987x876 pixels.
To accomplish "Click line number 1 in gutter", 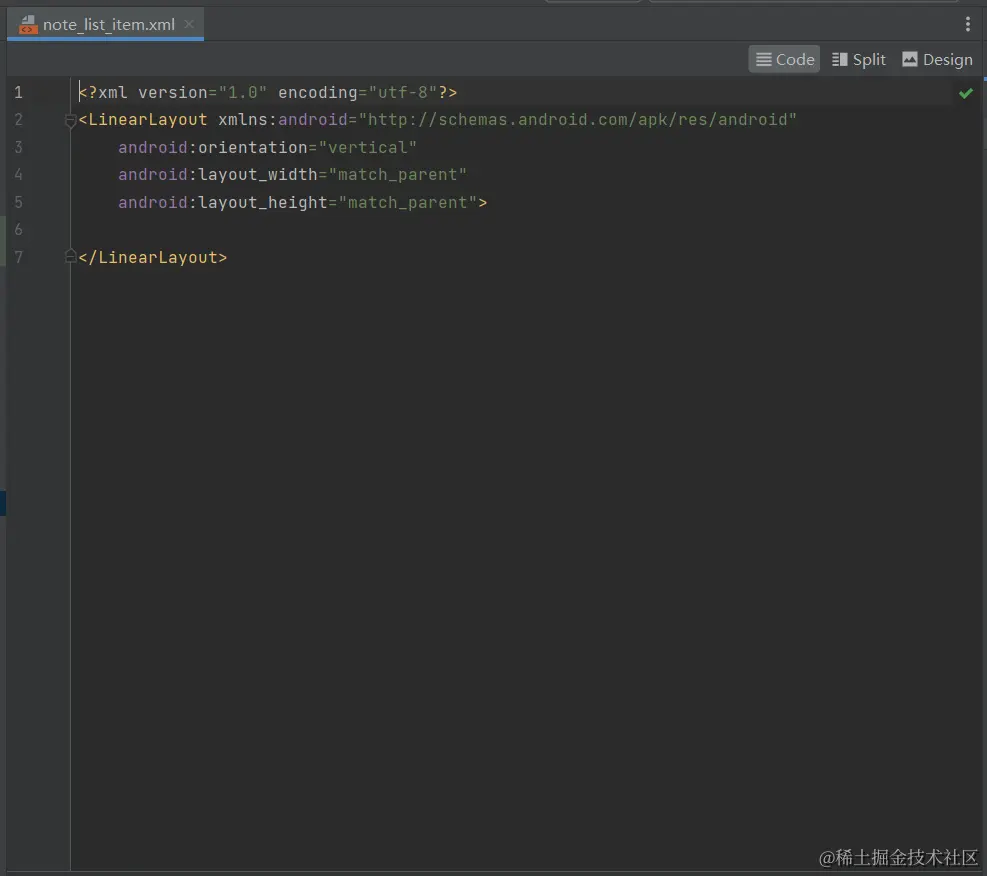I will coord(19,93).
